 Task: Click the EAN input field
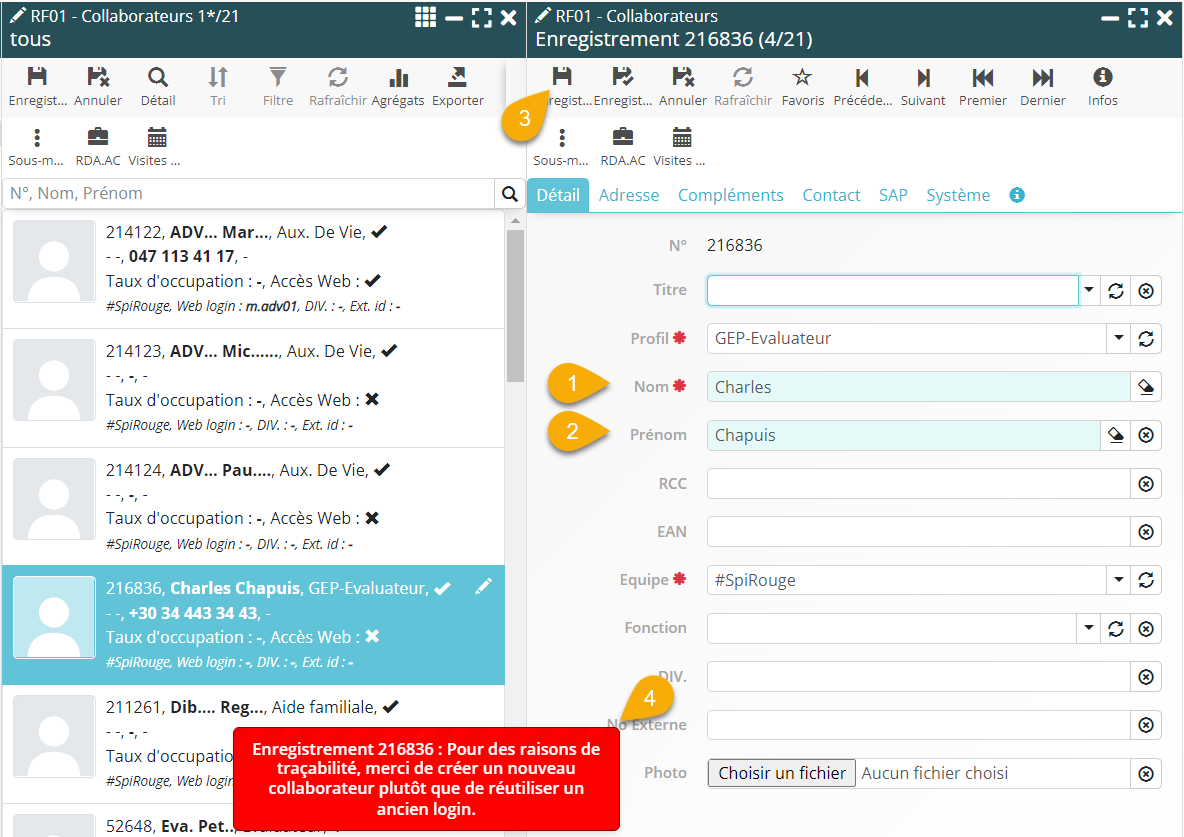[917, 532]
